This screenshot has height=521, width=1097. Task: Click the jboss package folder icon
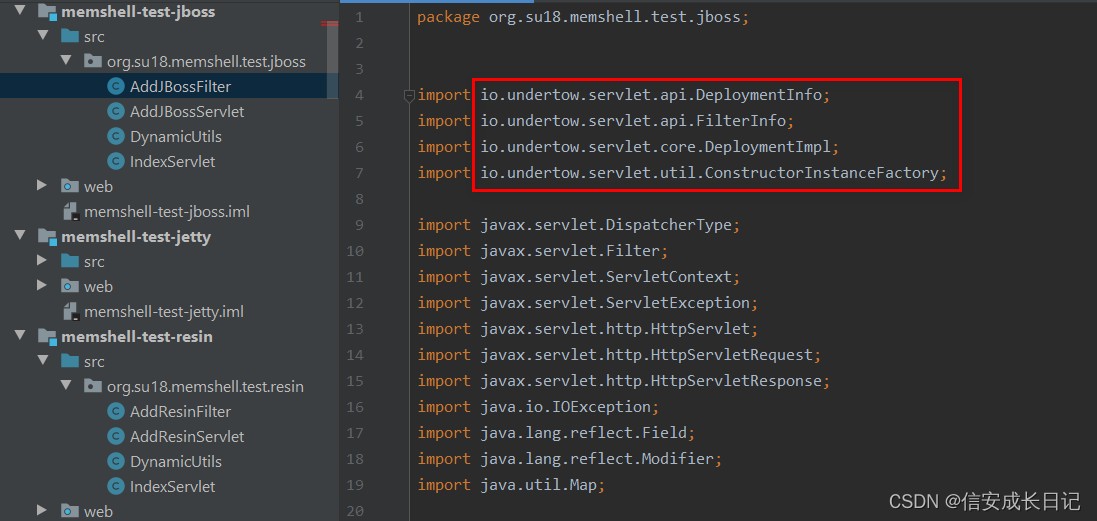[92, 61]
